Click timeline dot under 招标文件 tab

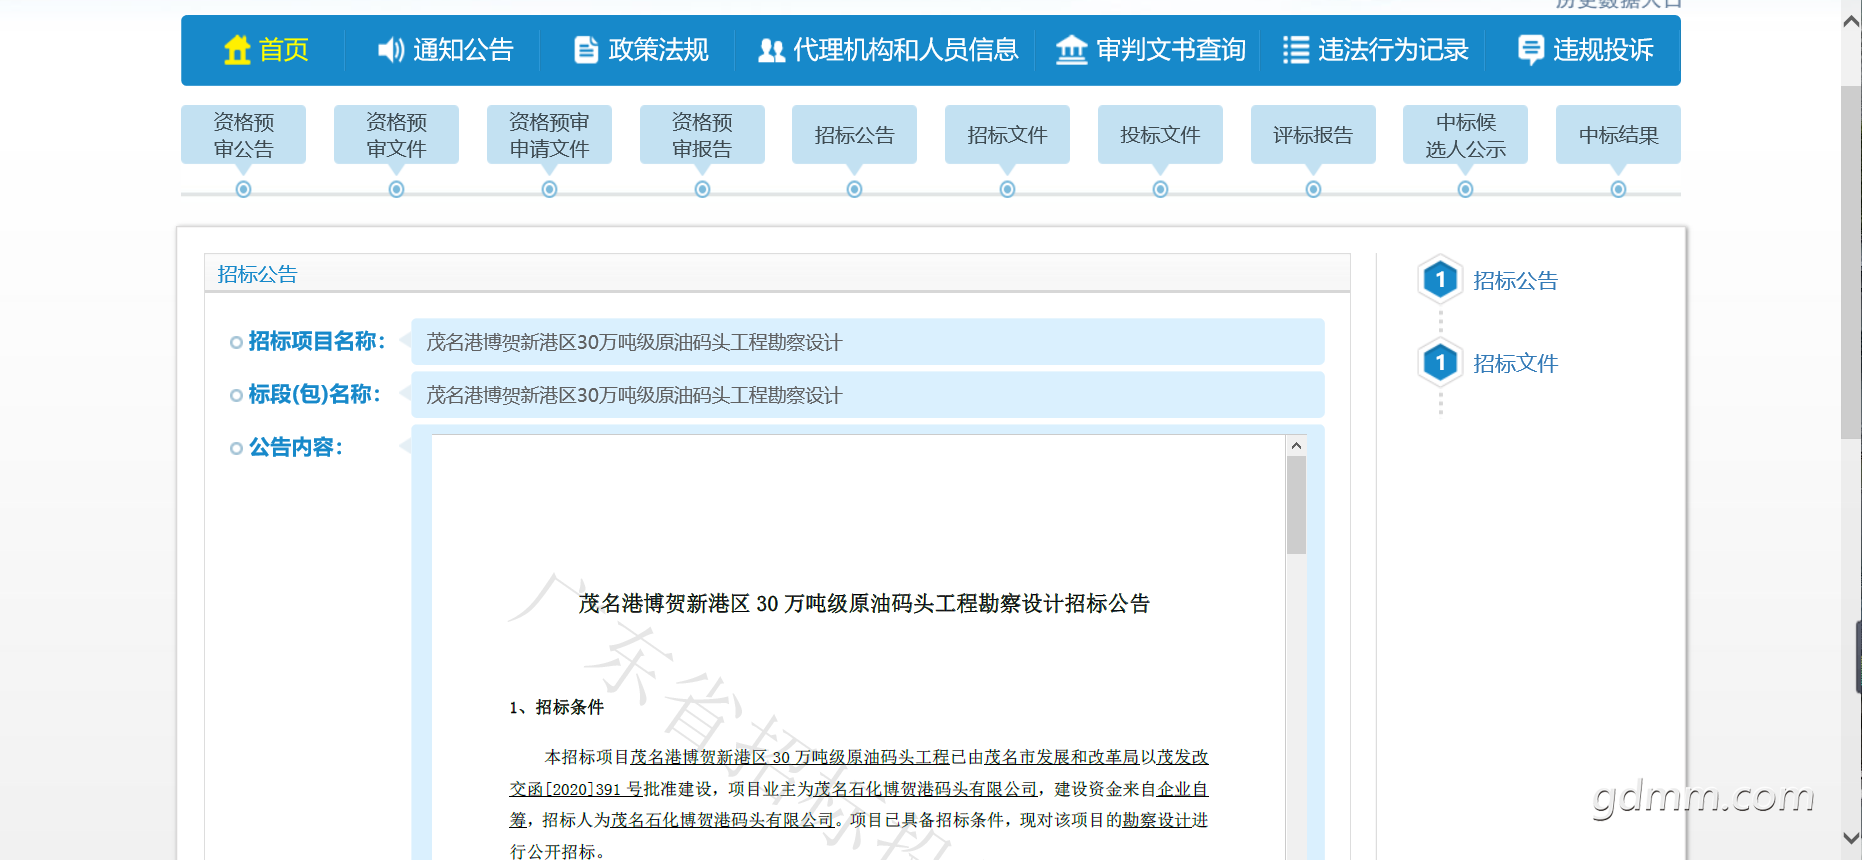pyautogui.click(x=1007, y=189)
